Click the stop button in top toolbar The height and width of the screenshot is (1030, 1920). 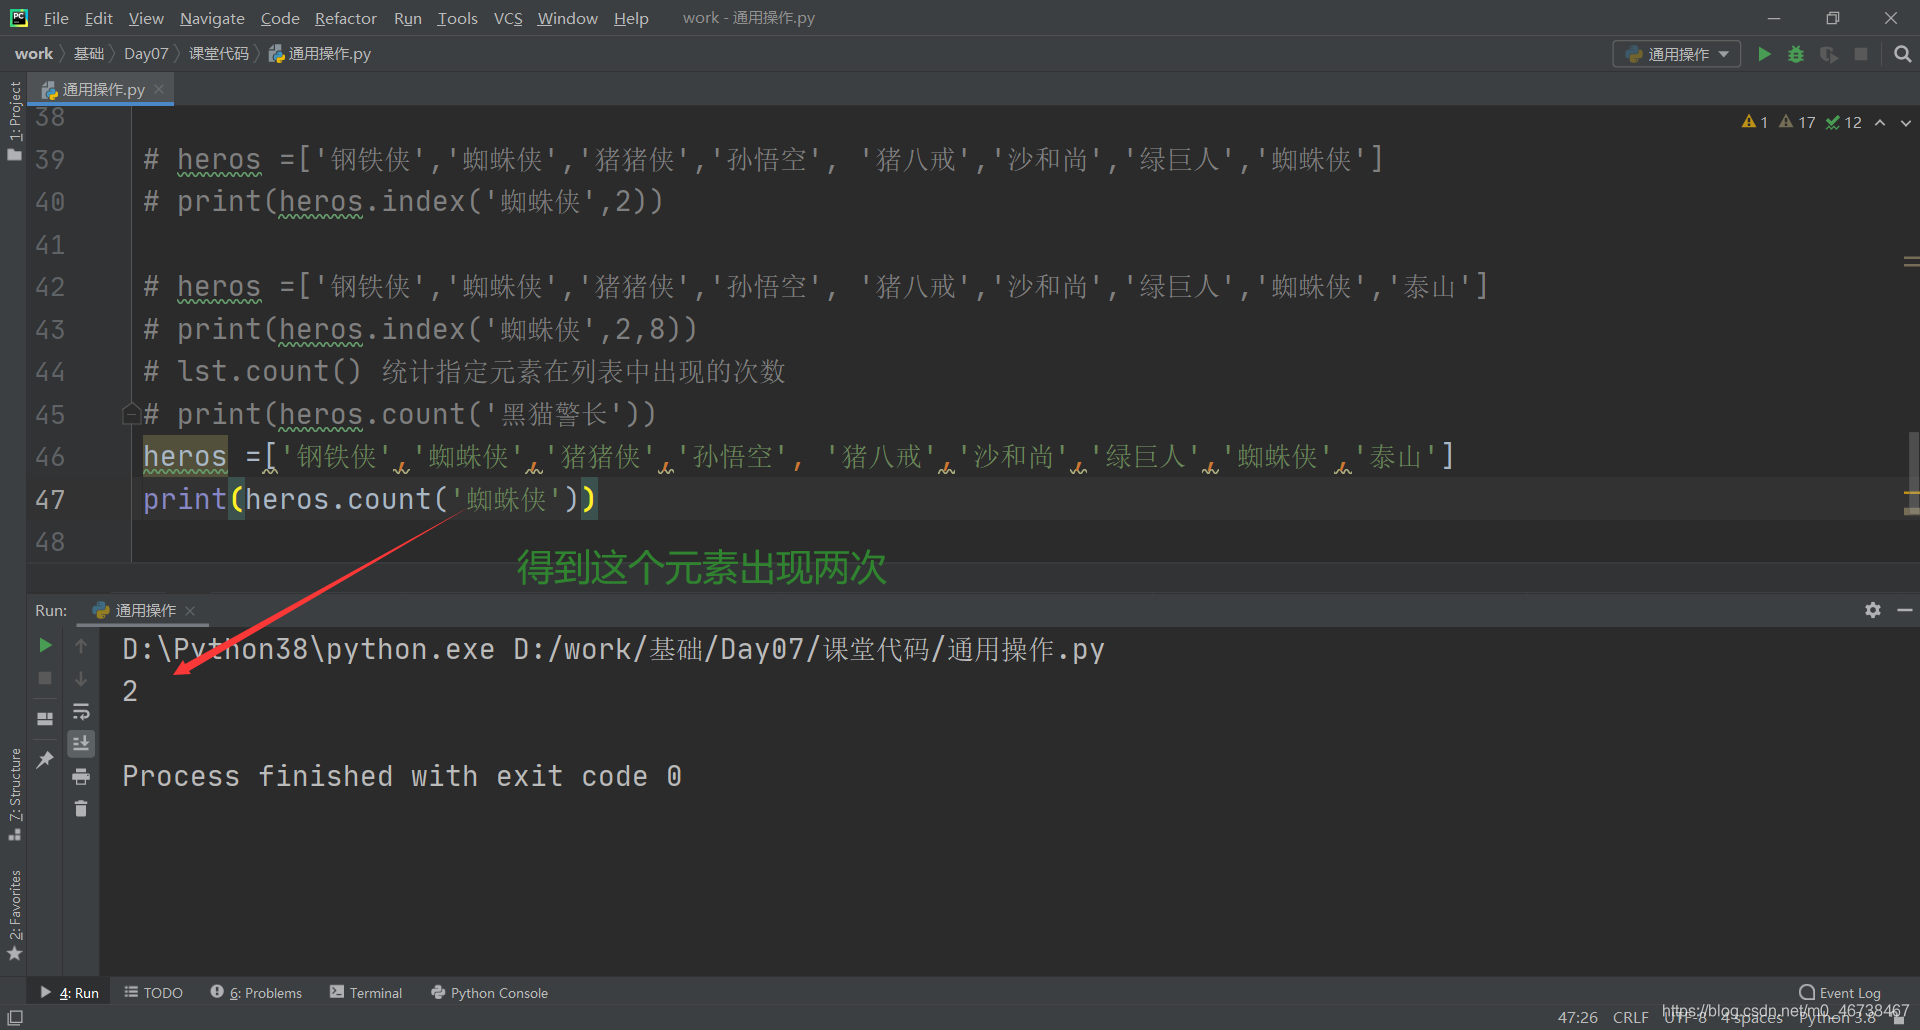pyautogui.click(x=1861, y=54)
